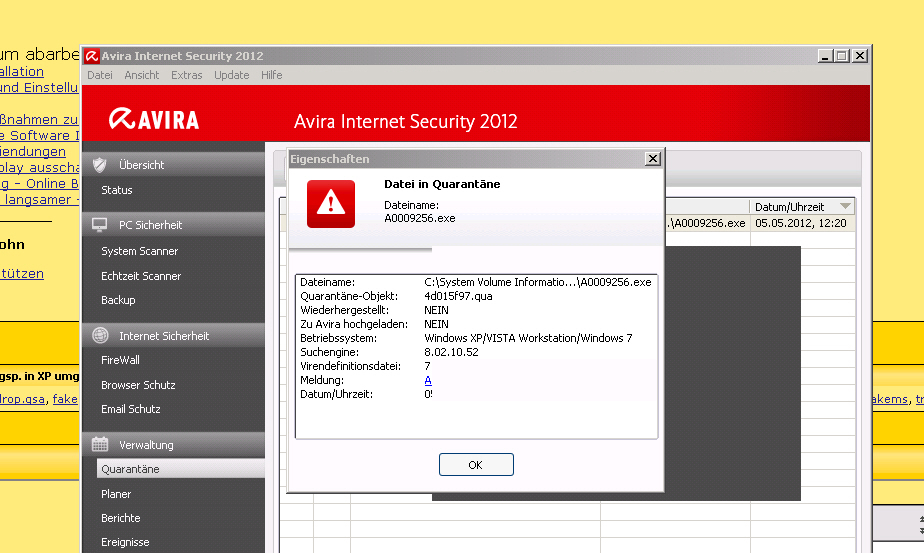Screen dimensions: 924x553
Task: Open Planer in sidebar
Action: [x=116, y=494]
